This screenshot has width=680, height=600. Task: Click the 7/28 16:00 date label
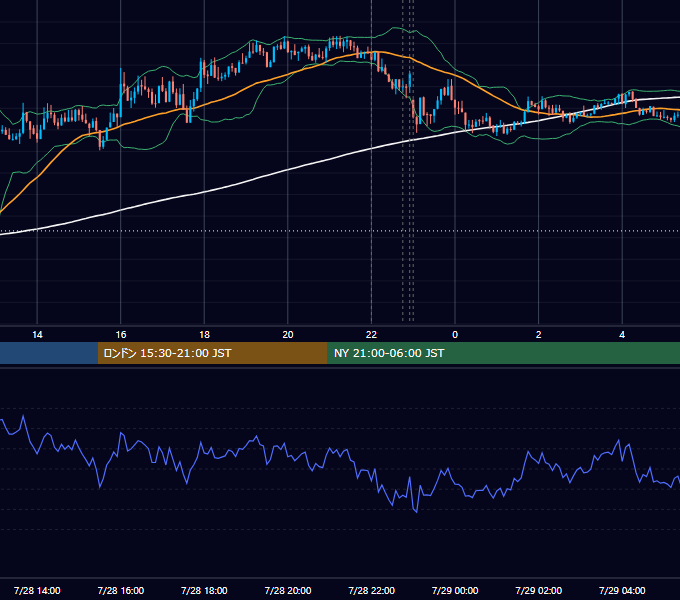(121, 590)
